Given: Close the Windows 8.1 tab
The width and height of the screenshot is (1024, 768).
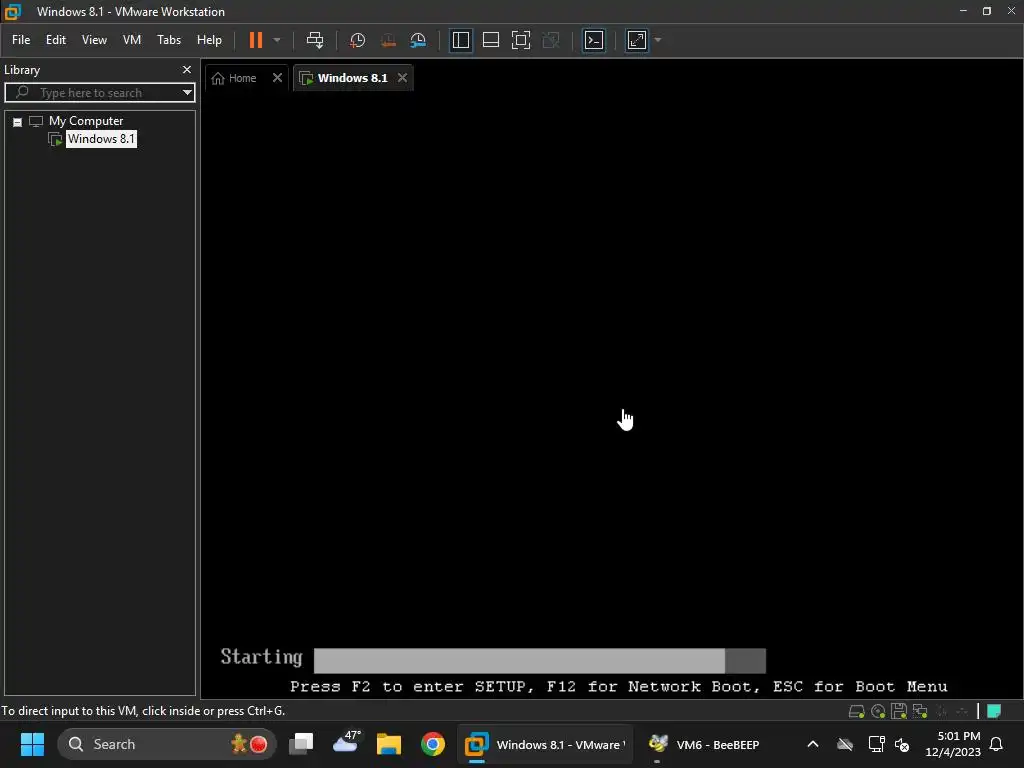Looking at the screenshot, I should pyautogui.click(x=402, y=78).
